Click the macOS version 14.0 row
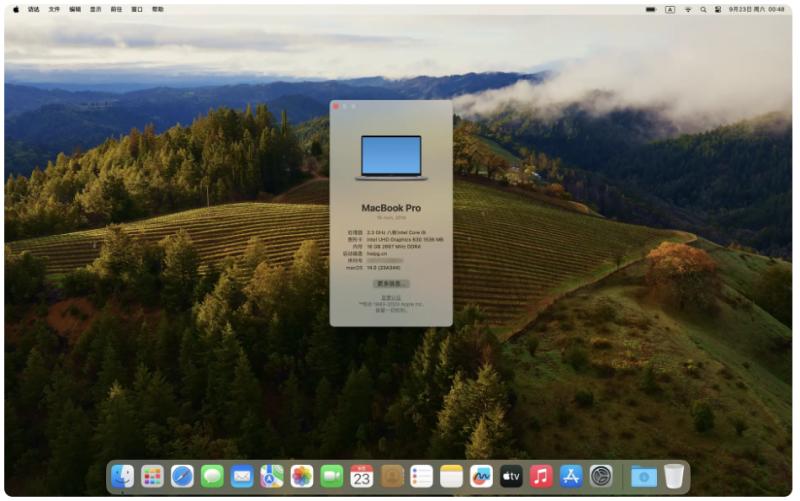This screenshot has height=501, width=800. click(x=373, y=267)
